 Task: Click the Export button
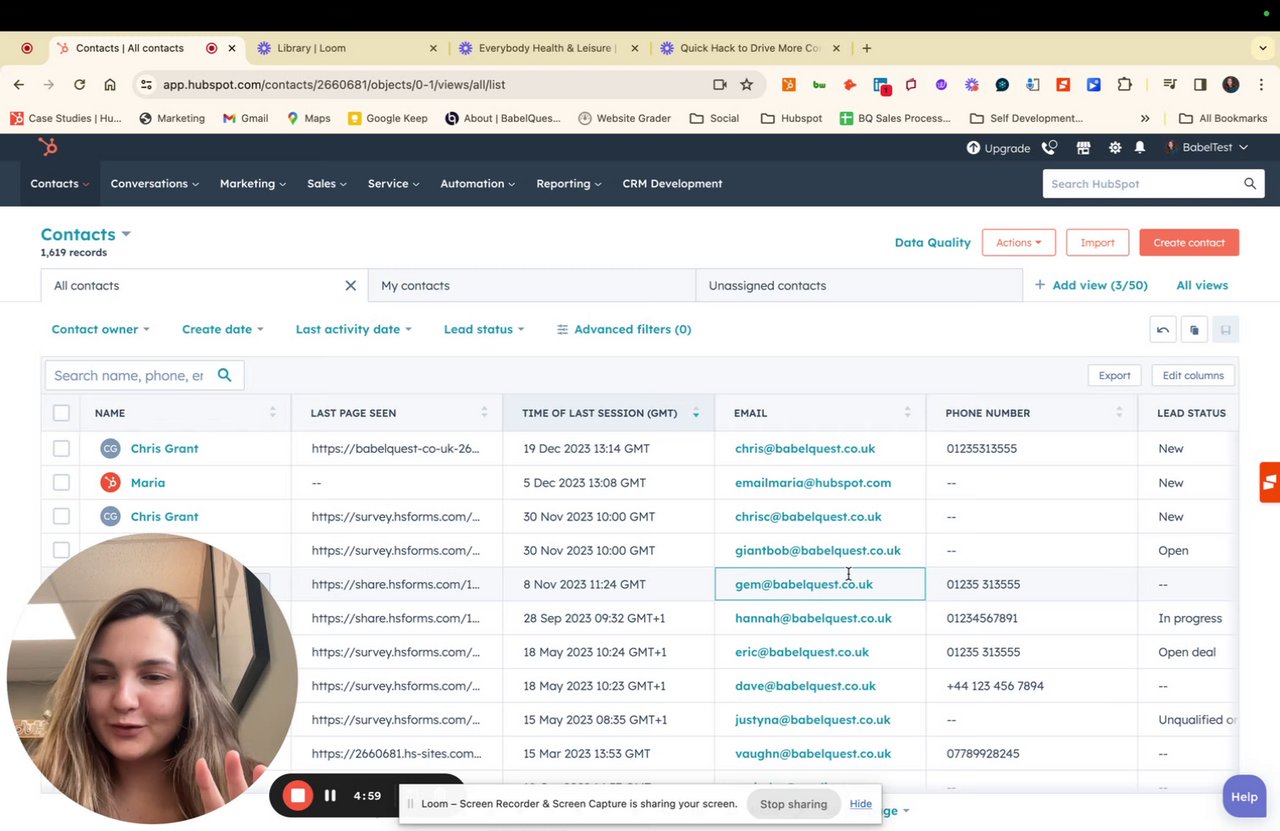pos(1114,375)
